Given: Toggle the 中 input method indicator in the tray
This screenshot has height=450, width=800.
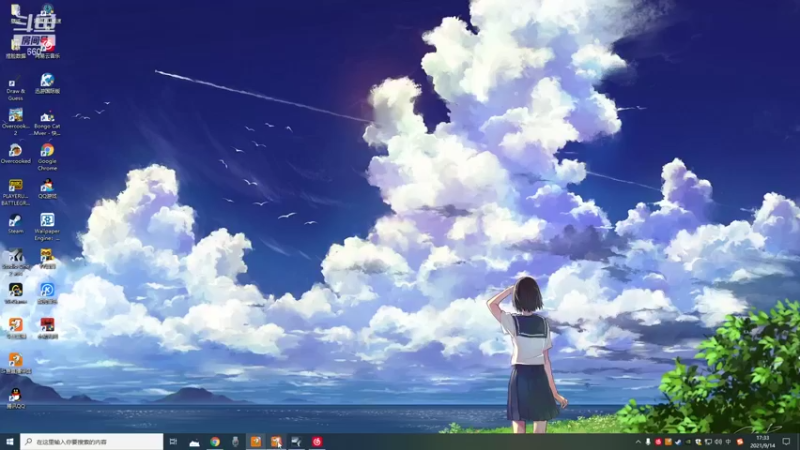Looking at the screenshot, I should click(729, 442).
